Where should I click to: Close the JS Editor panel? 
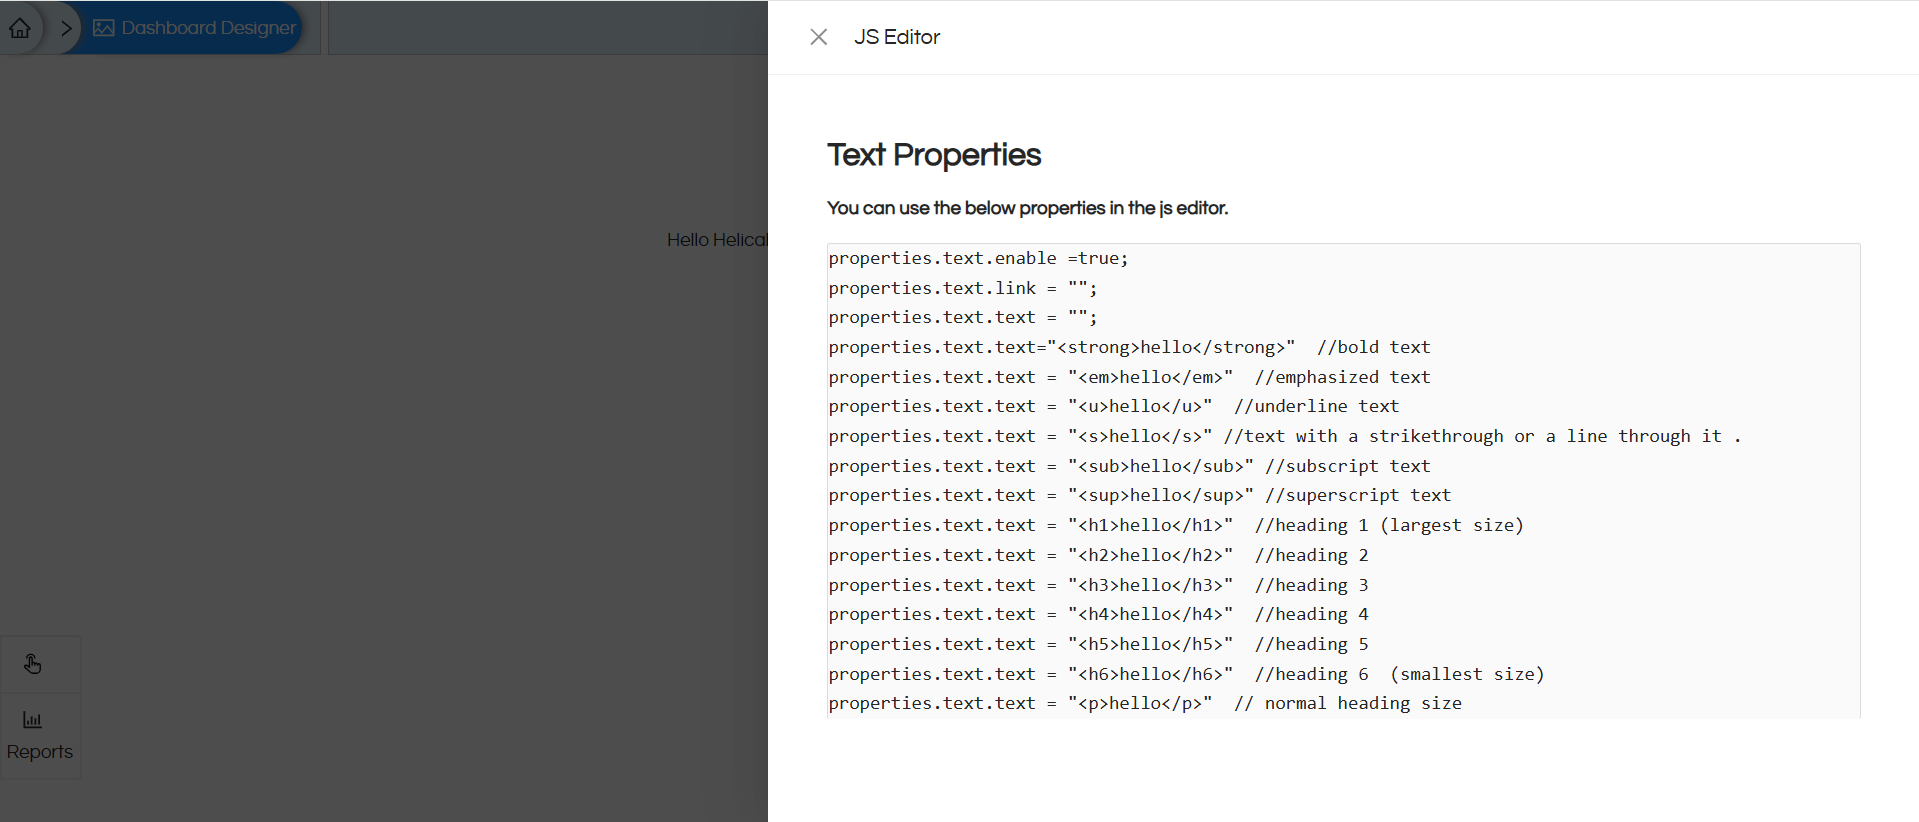[x=818, y=37]
